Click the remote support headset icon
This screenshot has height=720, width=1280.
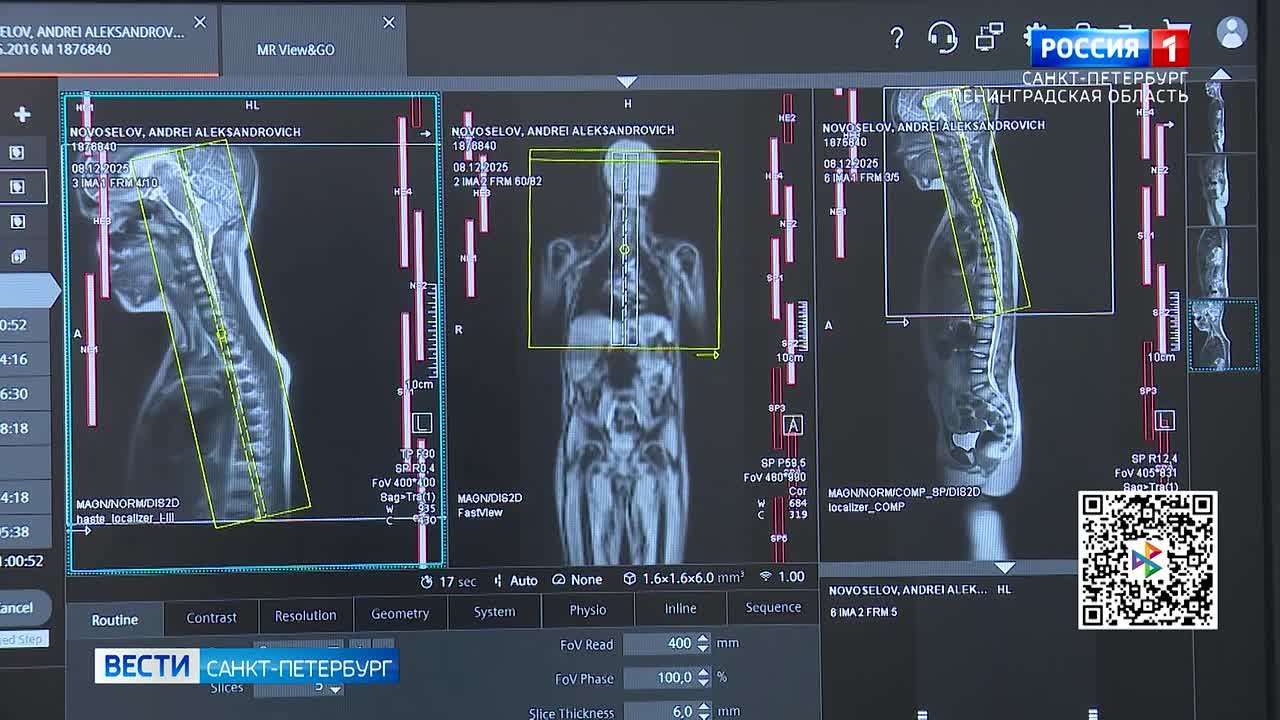[942, 37]
